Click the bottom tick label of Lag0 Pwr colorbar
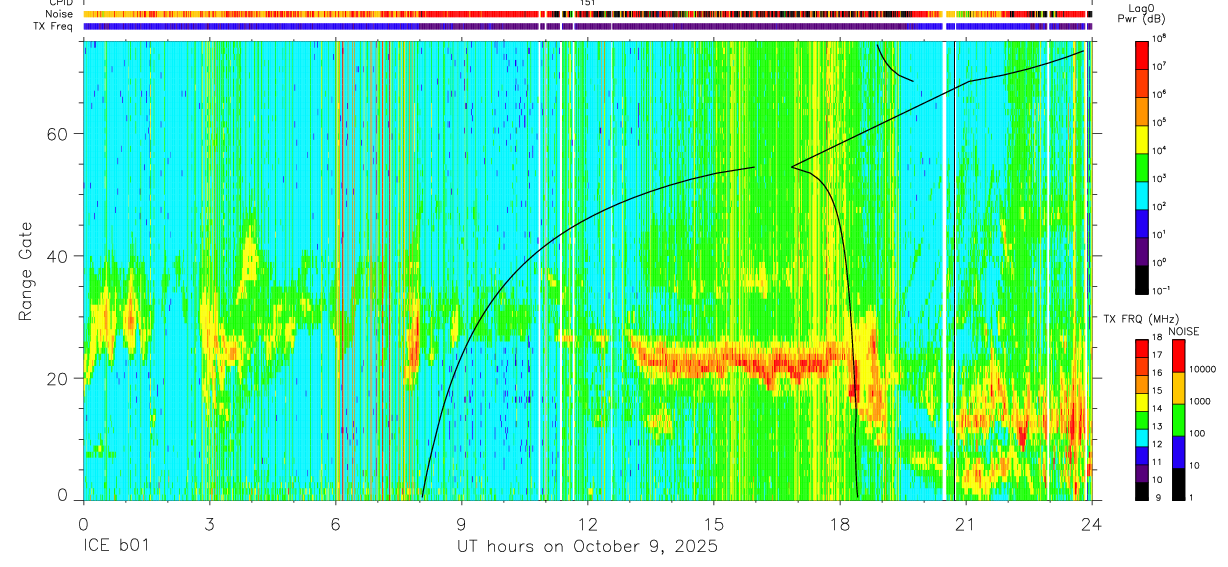 pyautogui.click(x=1163, y=290)
